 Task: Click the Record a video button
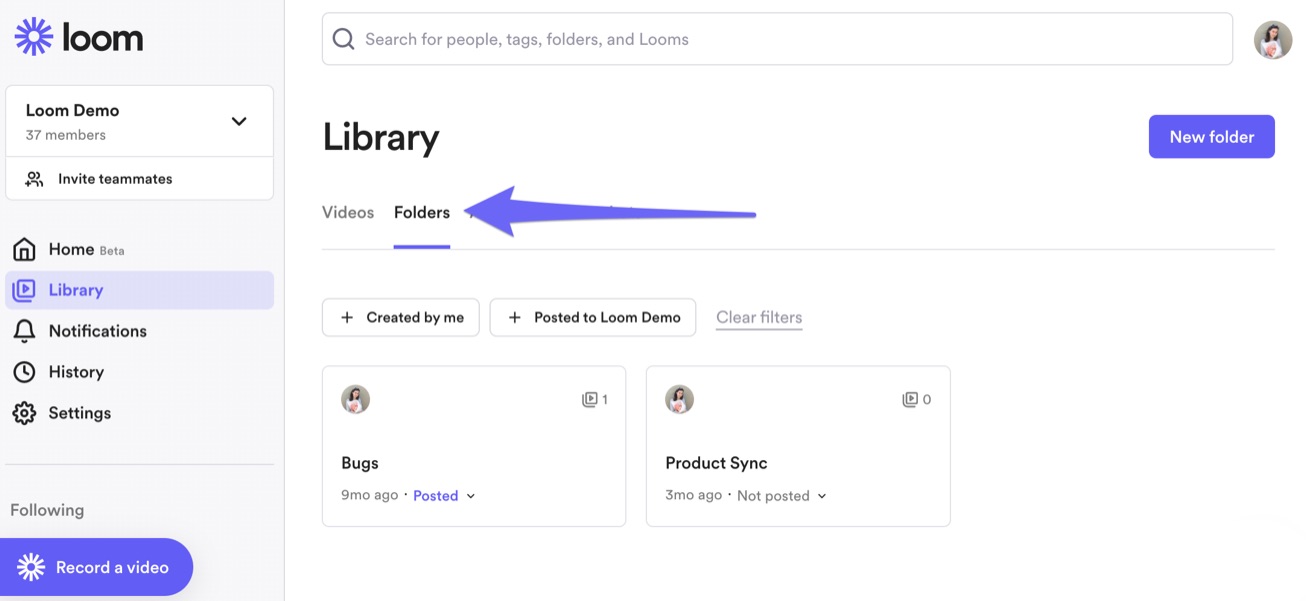(x=96, y=567)
